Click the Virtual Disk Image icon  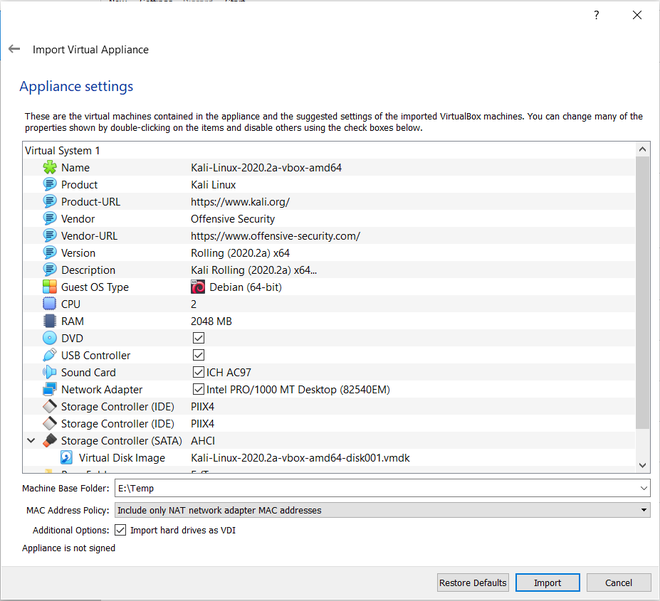(66, 457)
